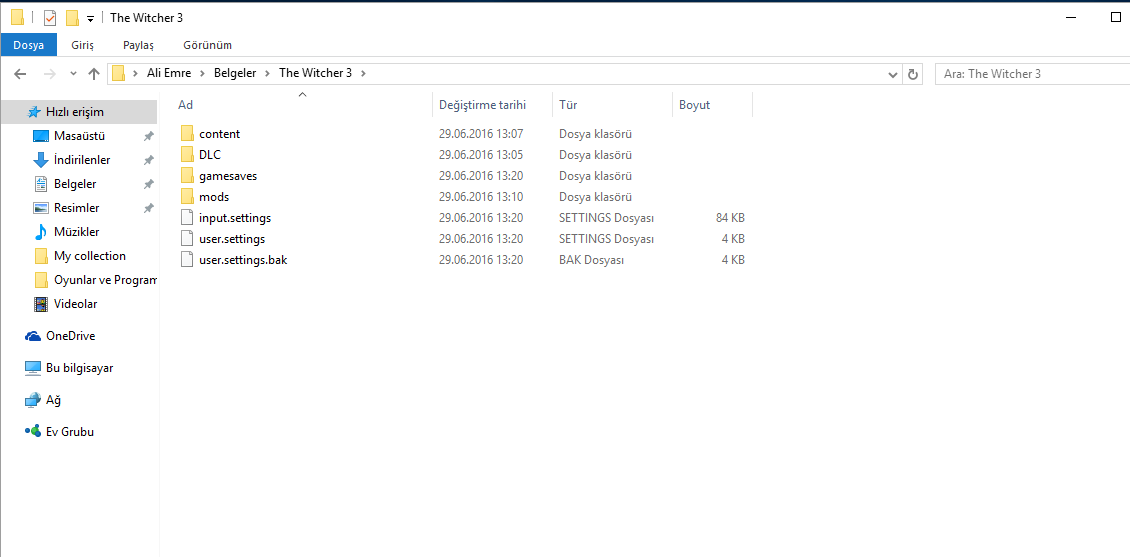Unpin Masaüstü using its pin icon
Image resolution: width=1130 pixels, height=557 pixels.
click(148, 136)
